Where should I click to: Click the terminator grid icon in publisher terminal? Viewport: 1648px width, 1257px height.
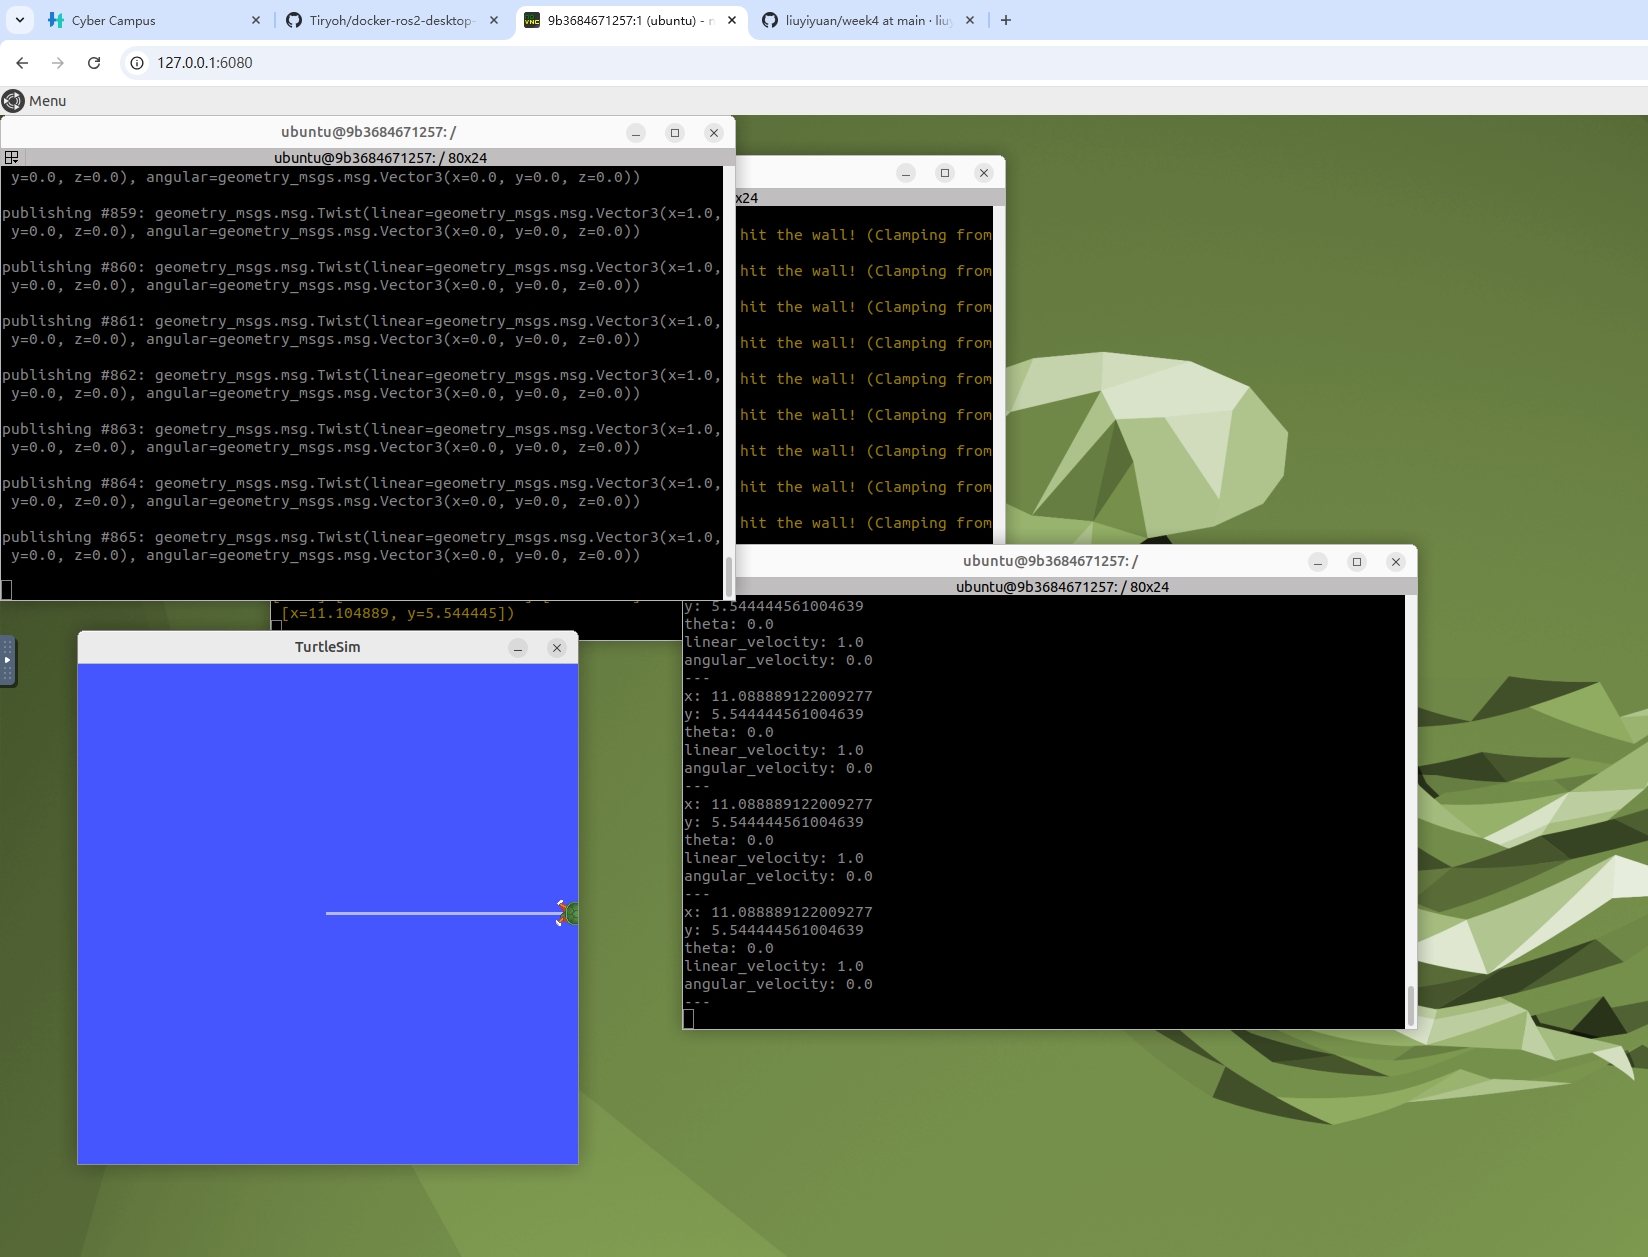point(12,157)
